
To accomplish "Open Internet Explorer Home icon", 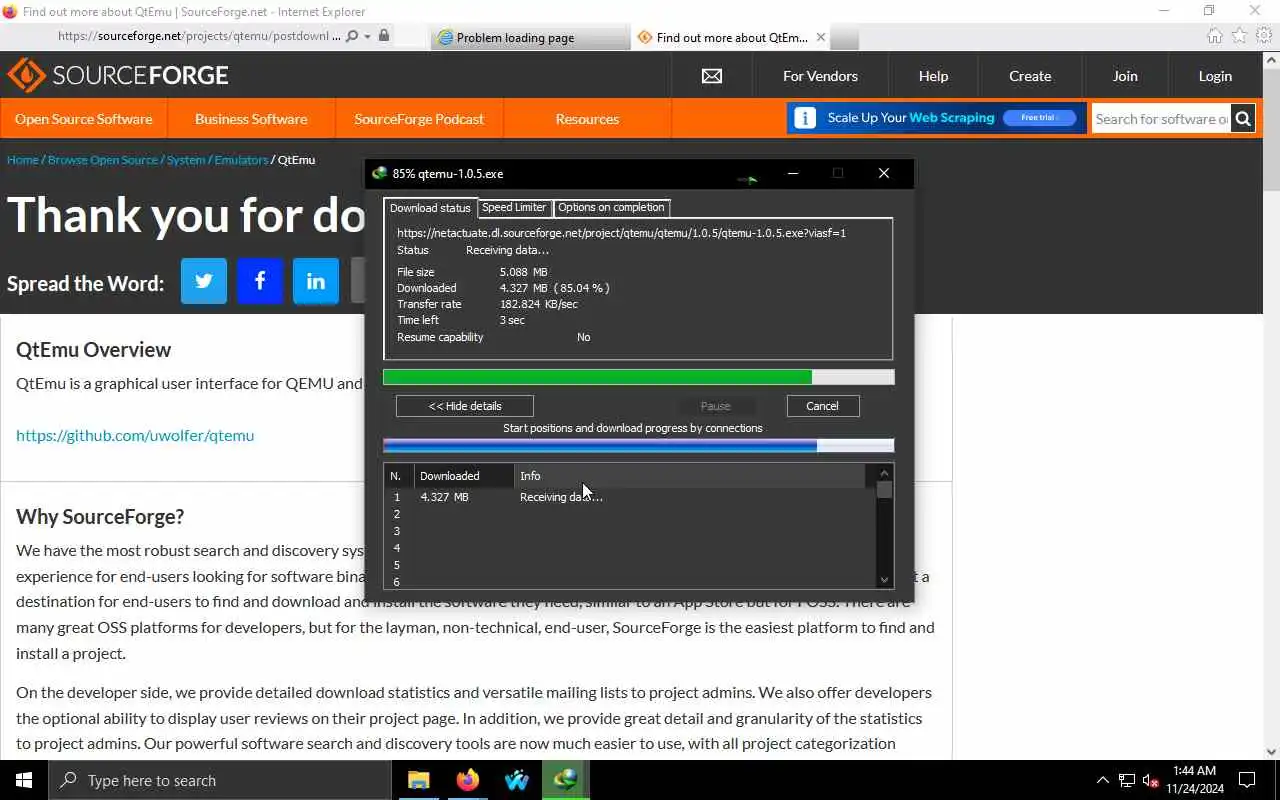I will click(x=1215, y=36).
